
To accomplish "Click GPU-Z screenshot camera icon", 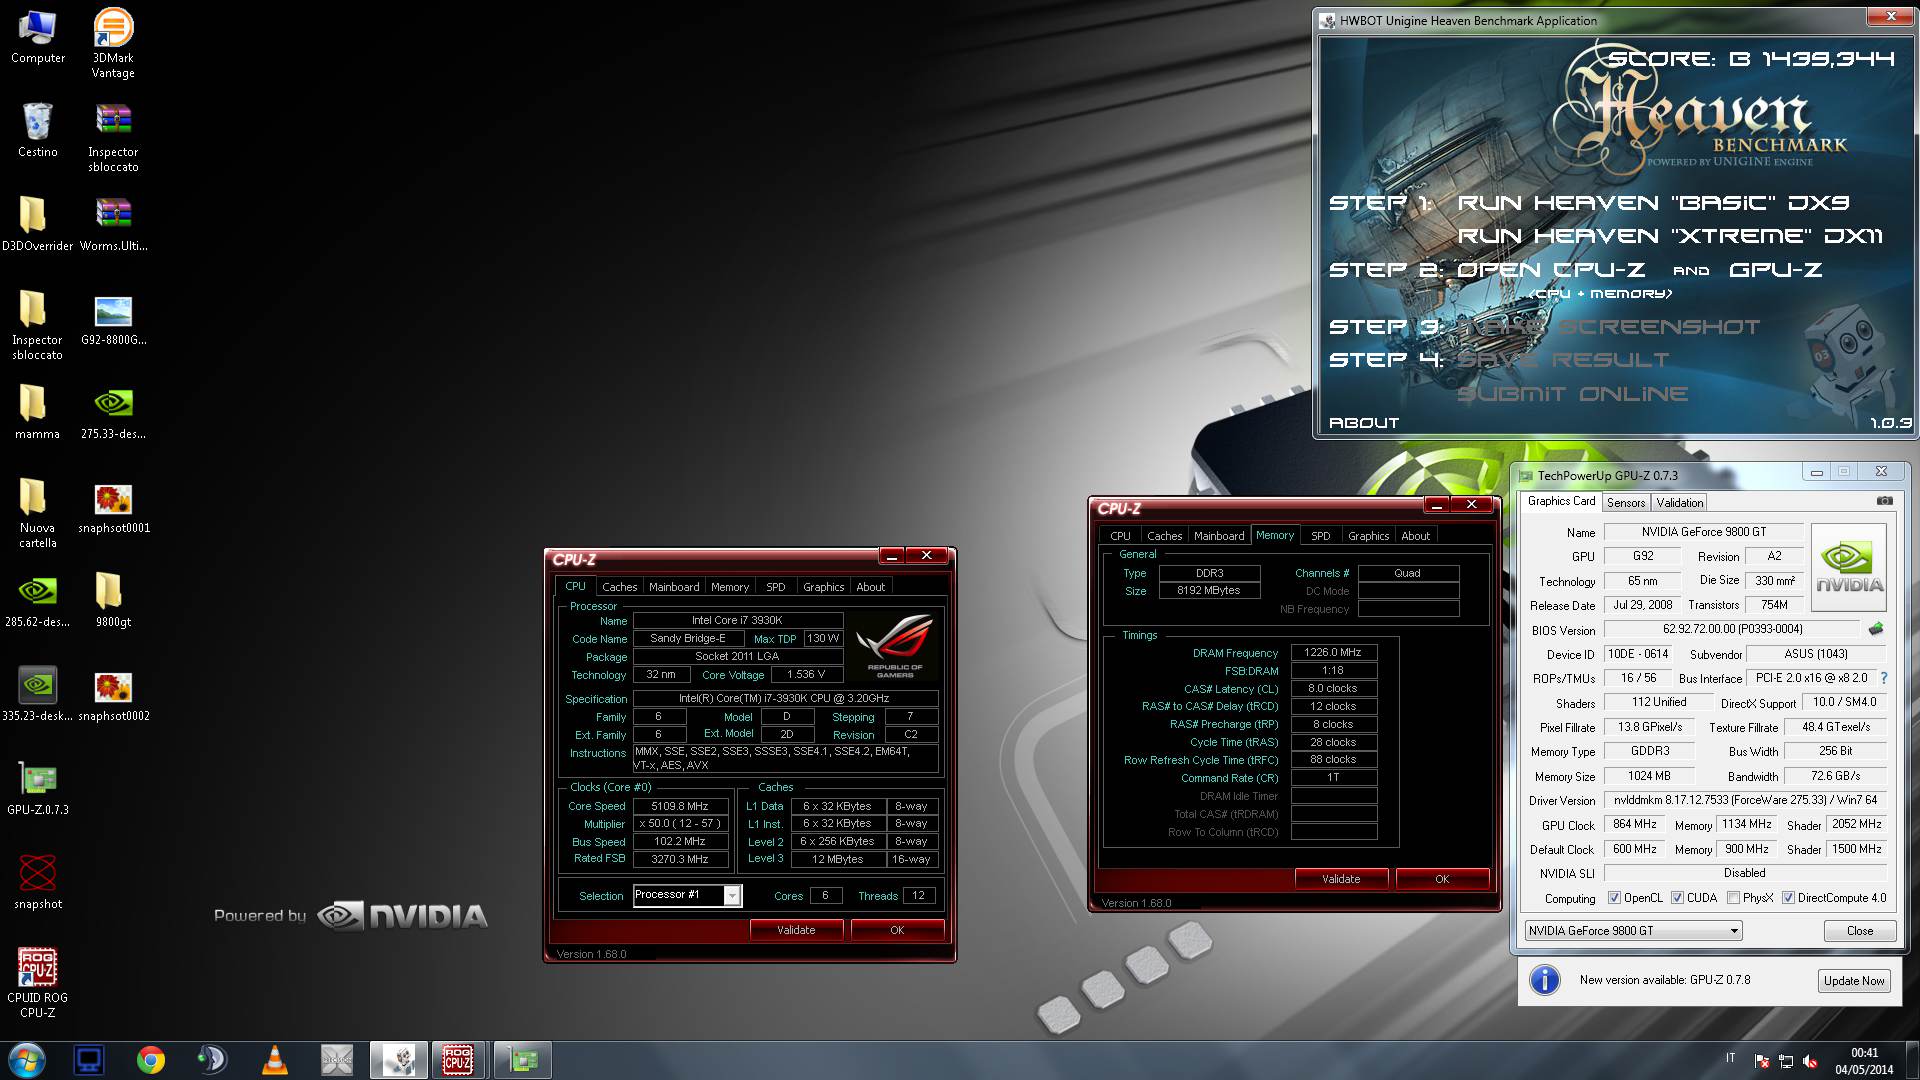I will [1884, 501].
